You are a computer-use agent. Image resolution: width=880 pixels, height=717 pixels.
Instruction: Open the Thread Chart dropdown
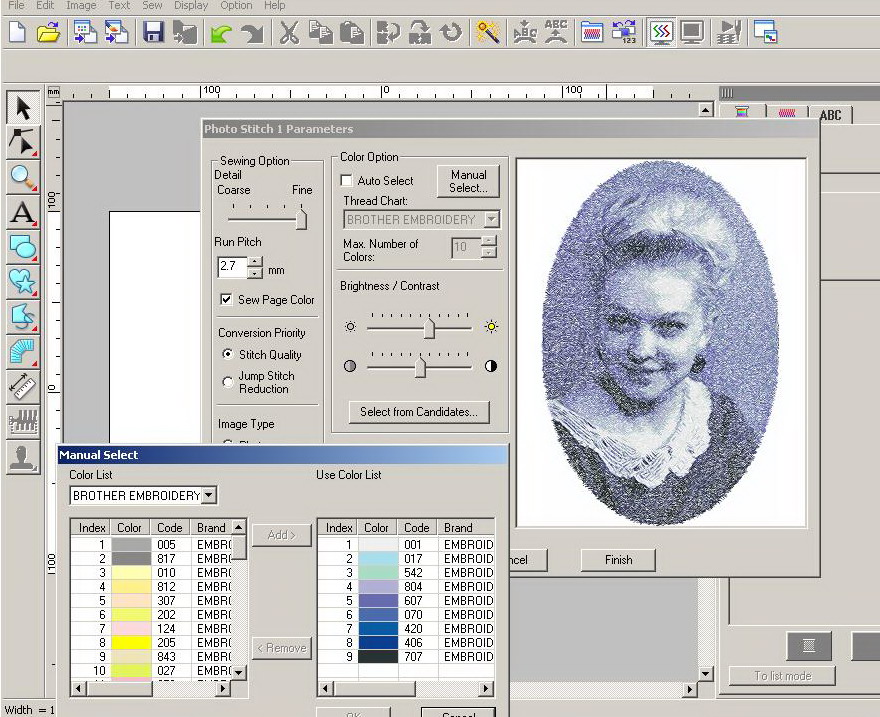491,219
